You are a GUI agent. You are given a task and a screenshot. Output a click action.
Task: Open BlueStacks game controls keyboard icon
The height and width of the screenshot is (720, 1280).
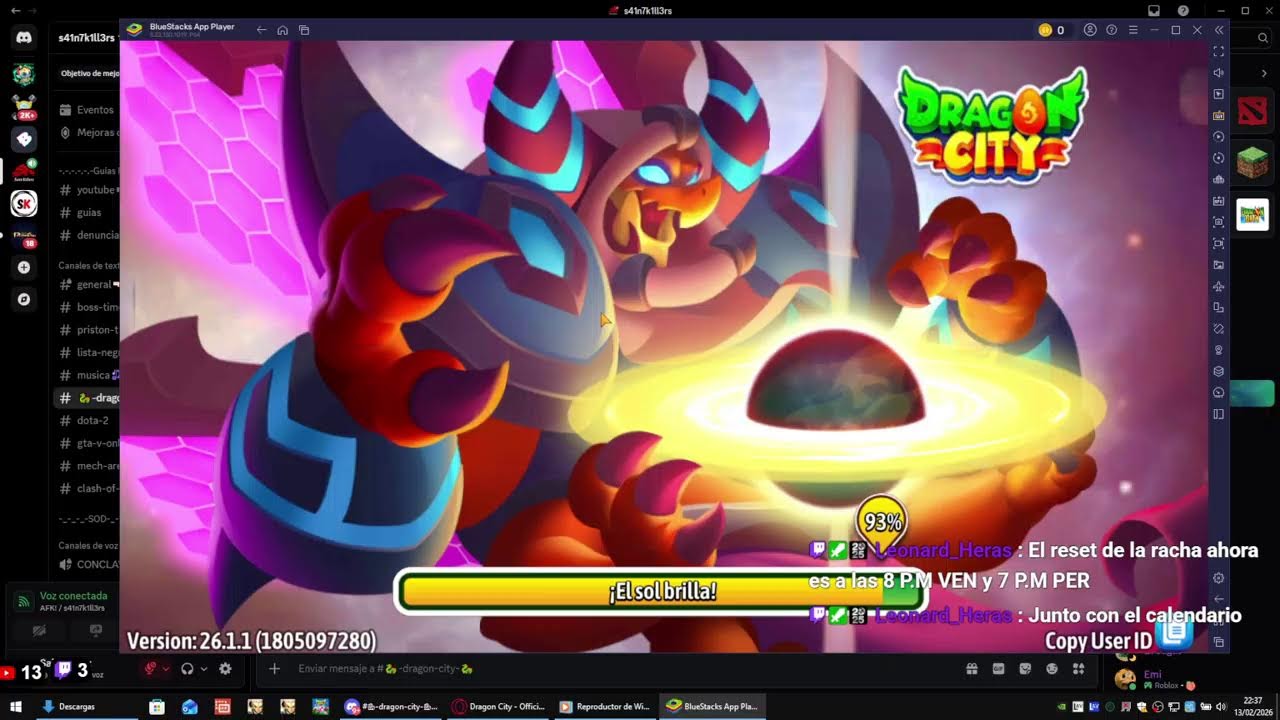tap(1218, 116)
